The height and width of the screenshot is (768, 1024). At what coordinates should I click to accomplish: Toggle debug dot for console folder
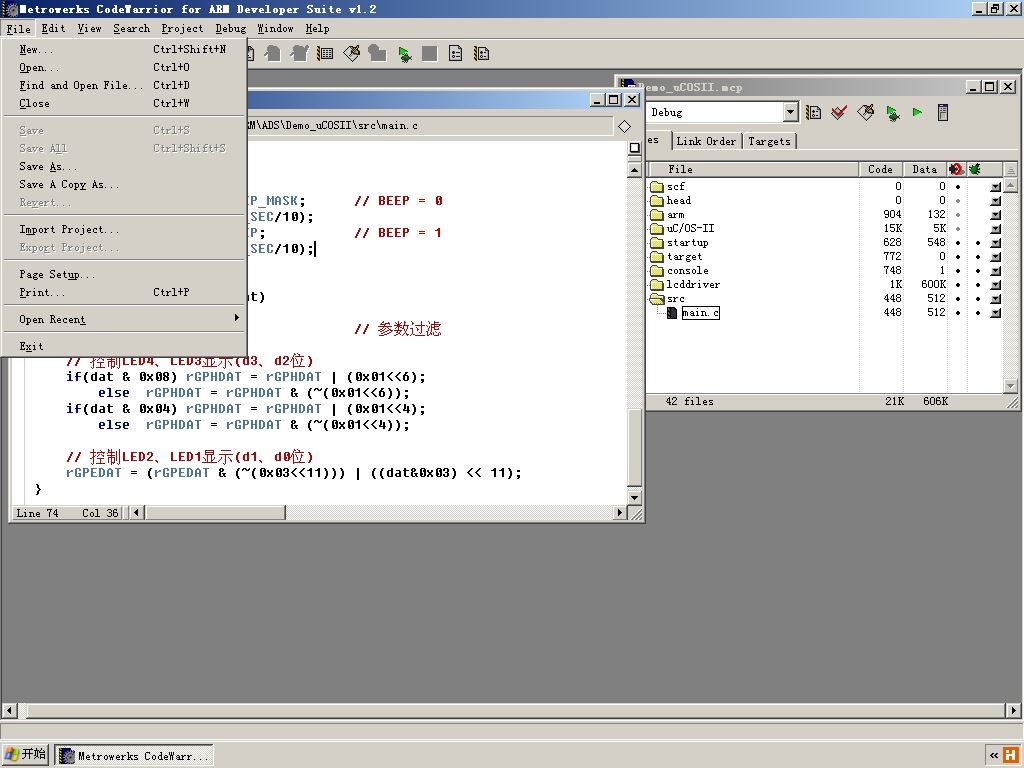[x=978, y=270]
